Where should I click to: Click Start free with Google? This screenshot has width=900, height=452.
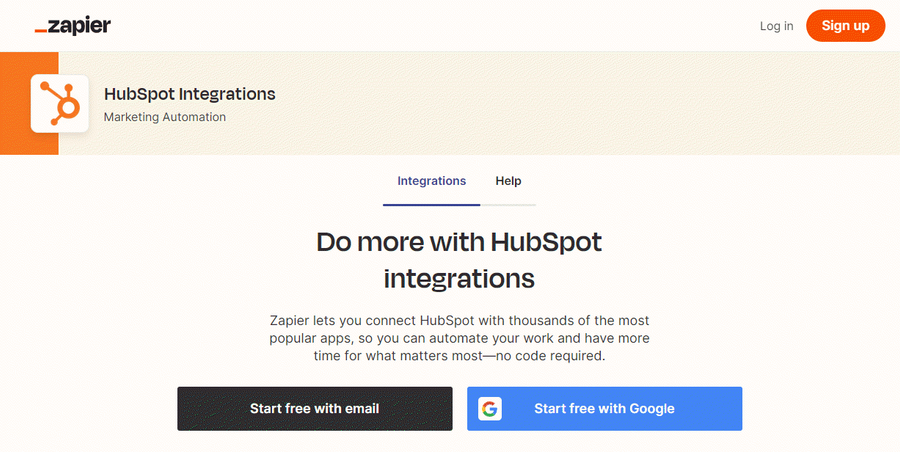(604, 409)
